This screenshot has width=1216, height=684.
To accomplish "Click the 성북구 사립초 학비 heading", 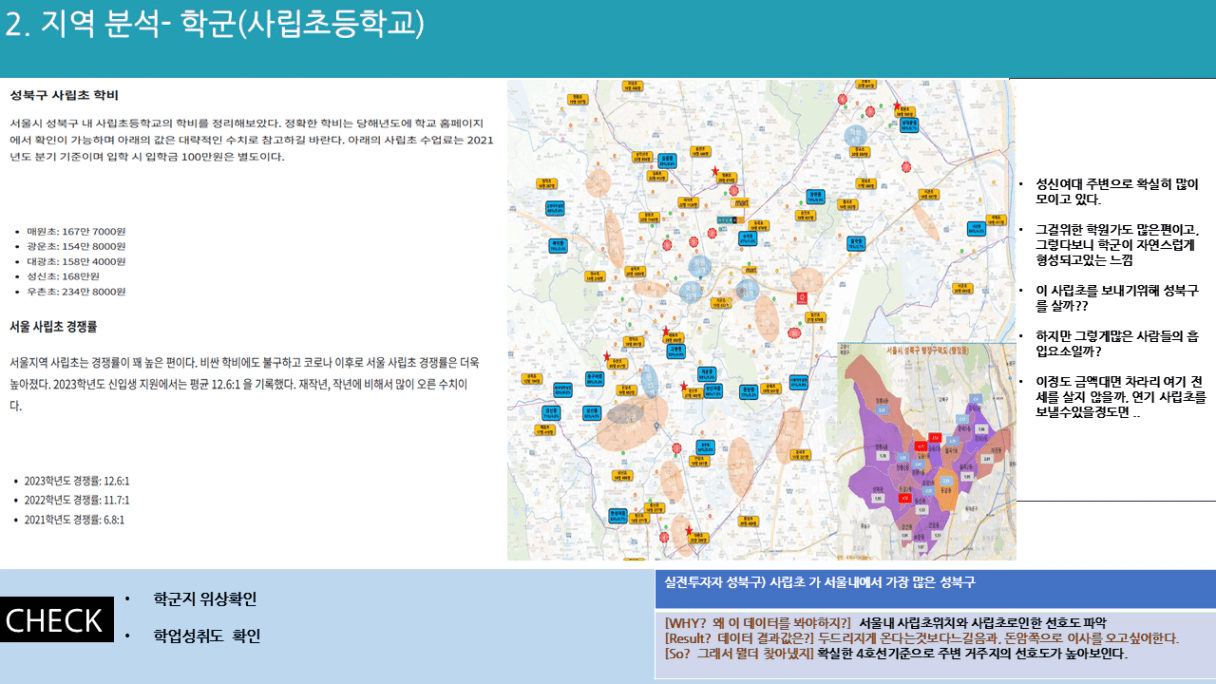I will [64, 96].
